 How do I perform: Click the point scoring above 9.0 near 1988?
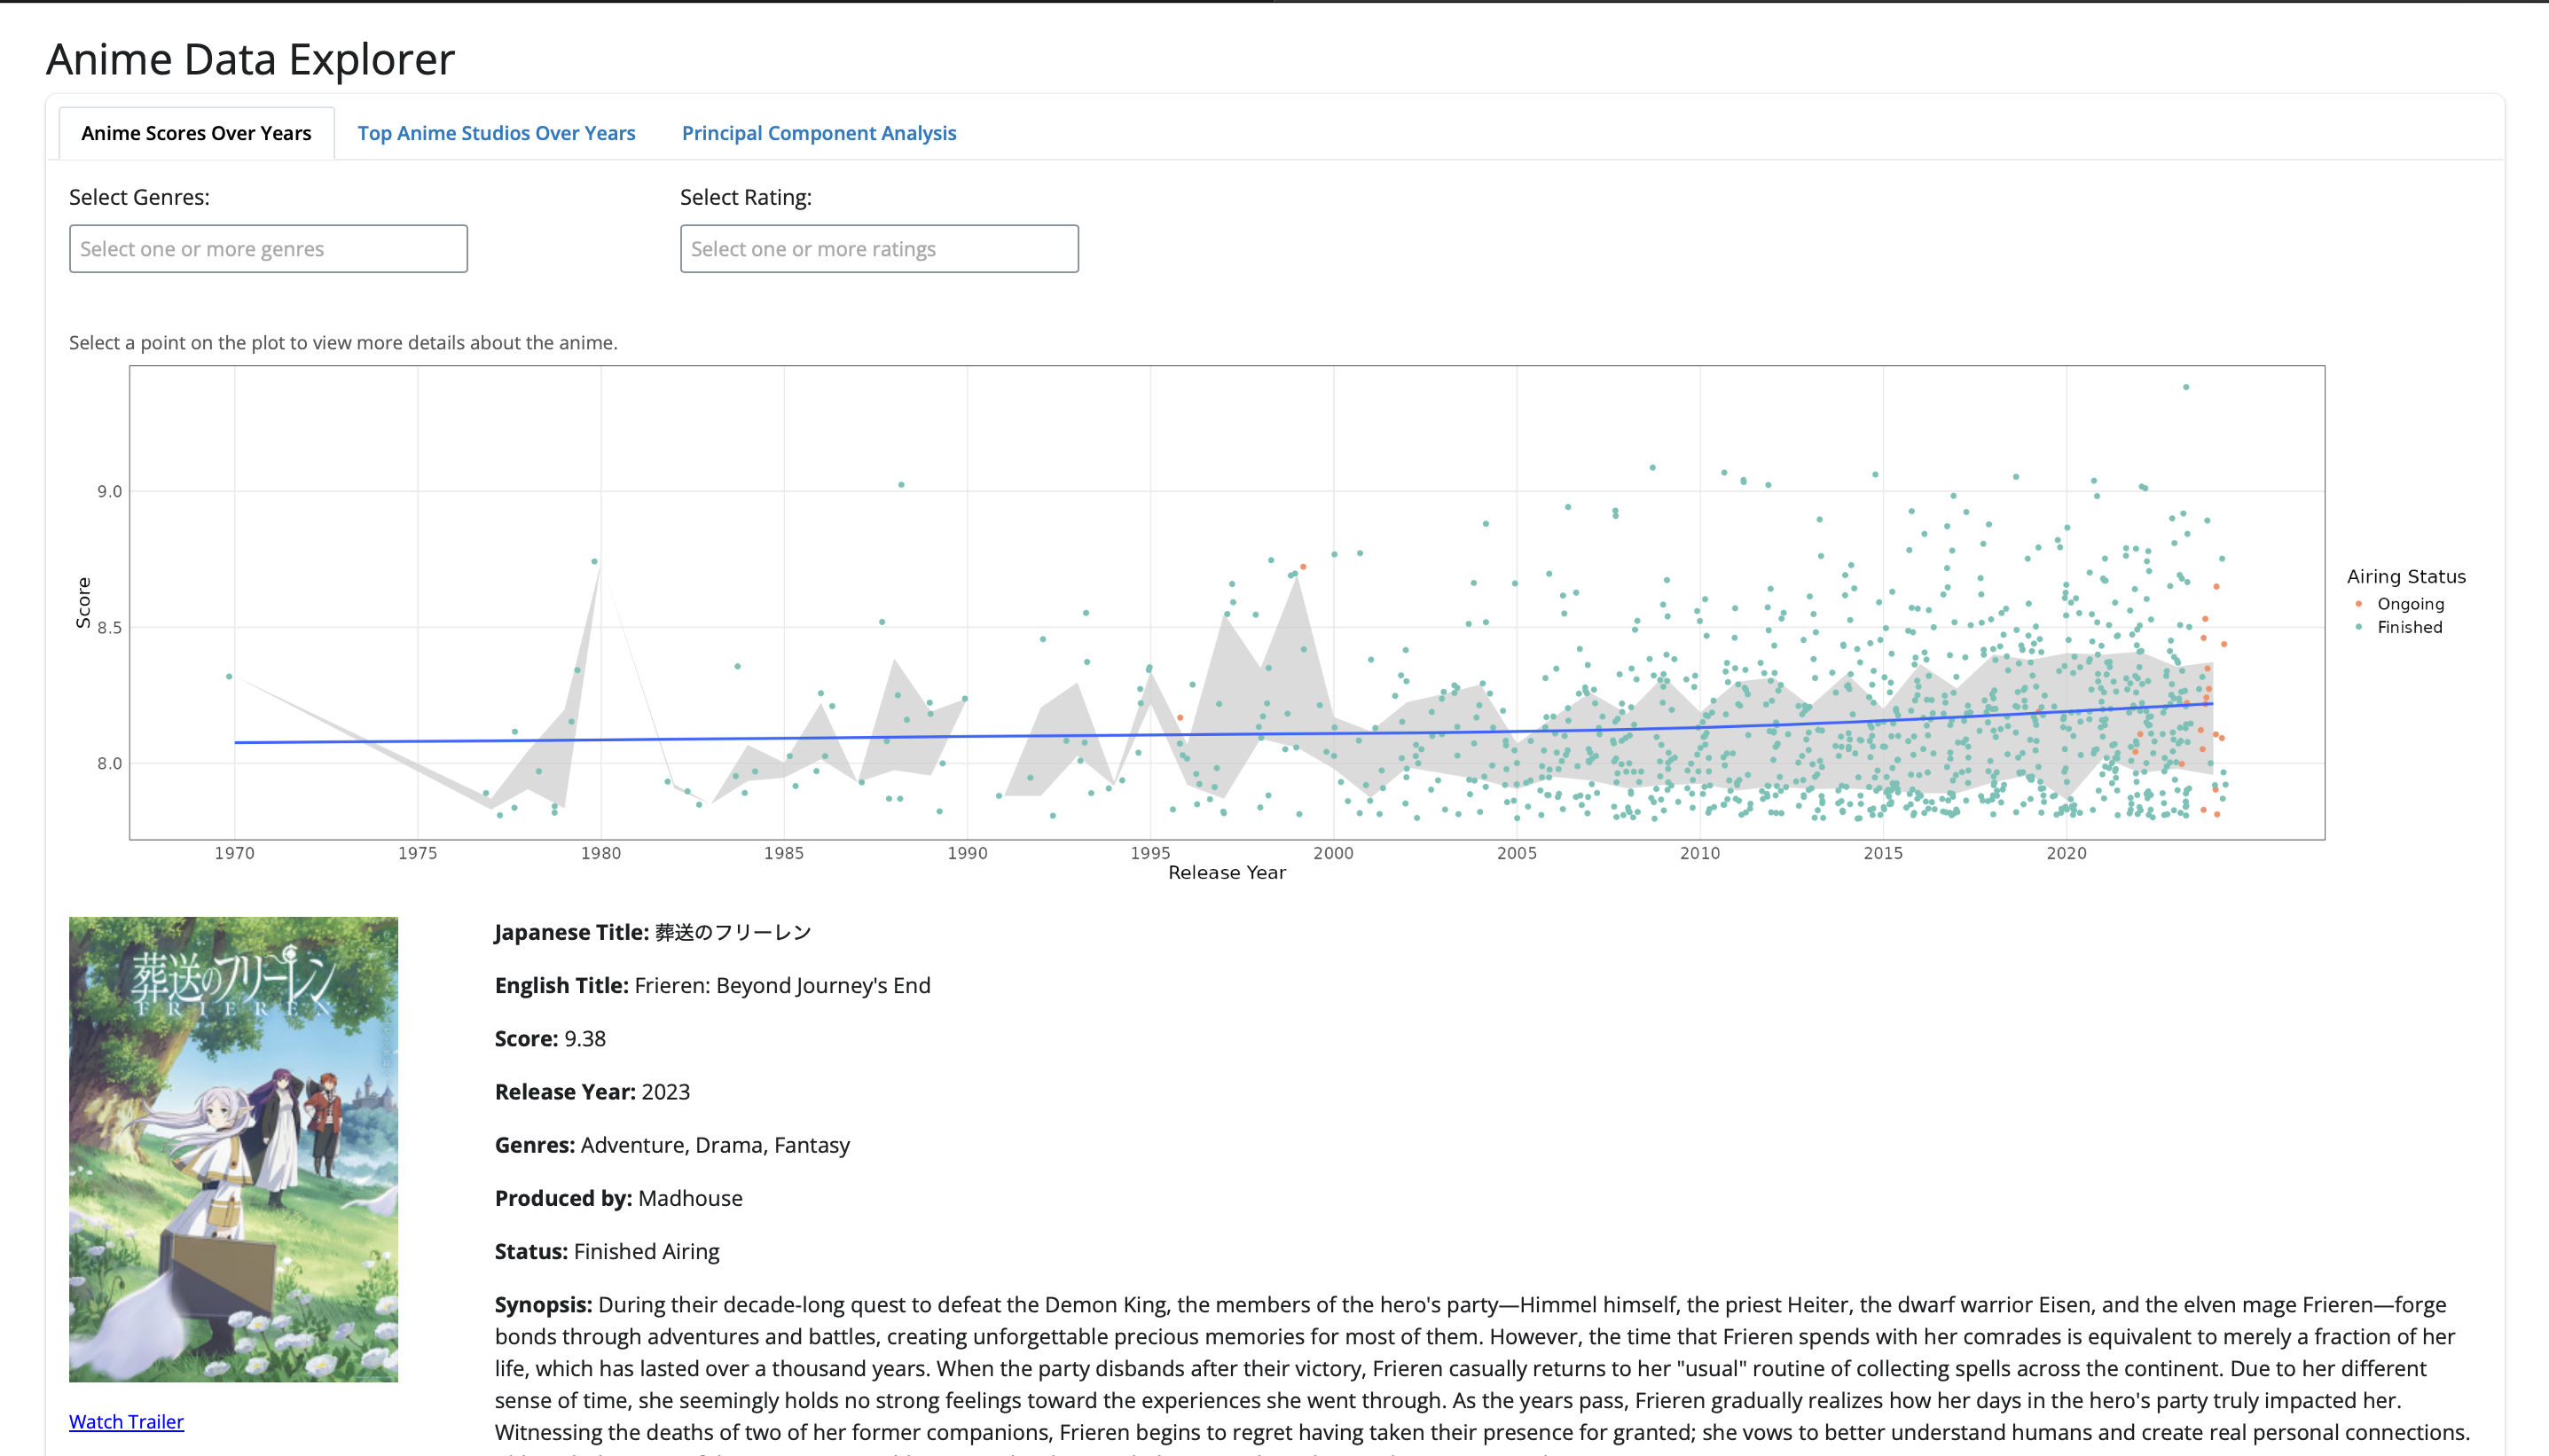tap(901, 483)
